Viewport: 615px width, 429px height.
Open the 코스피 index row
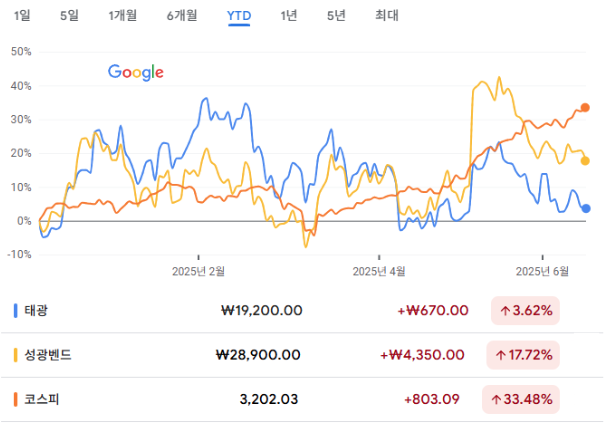[x=302, y=400]
